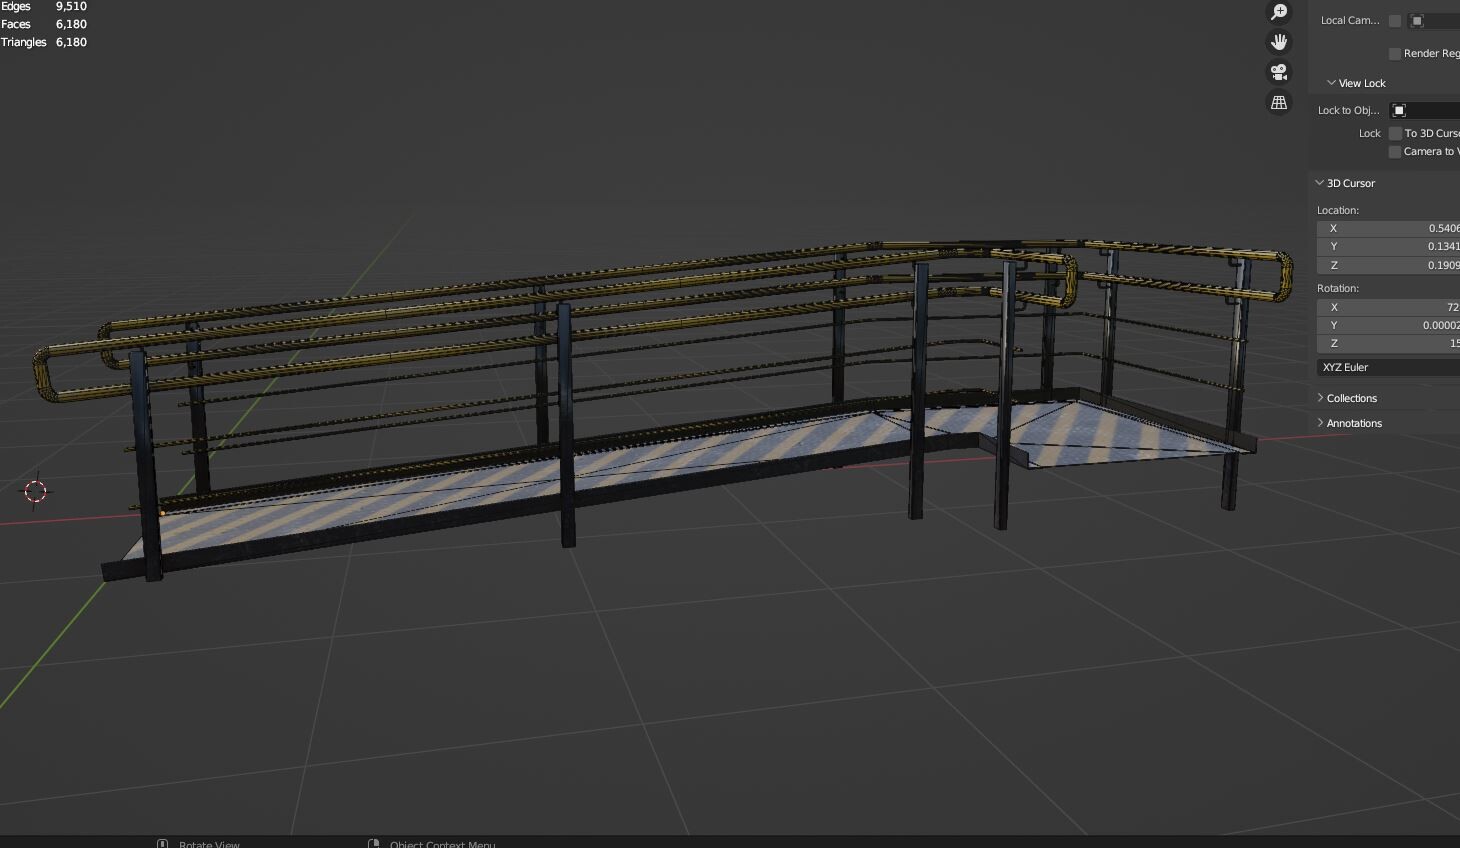Viewport: 1460px width, 848px height.
Task: Enable Lock To 3D Cursor
Action: pos(1395,133)
